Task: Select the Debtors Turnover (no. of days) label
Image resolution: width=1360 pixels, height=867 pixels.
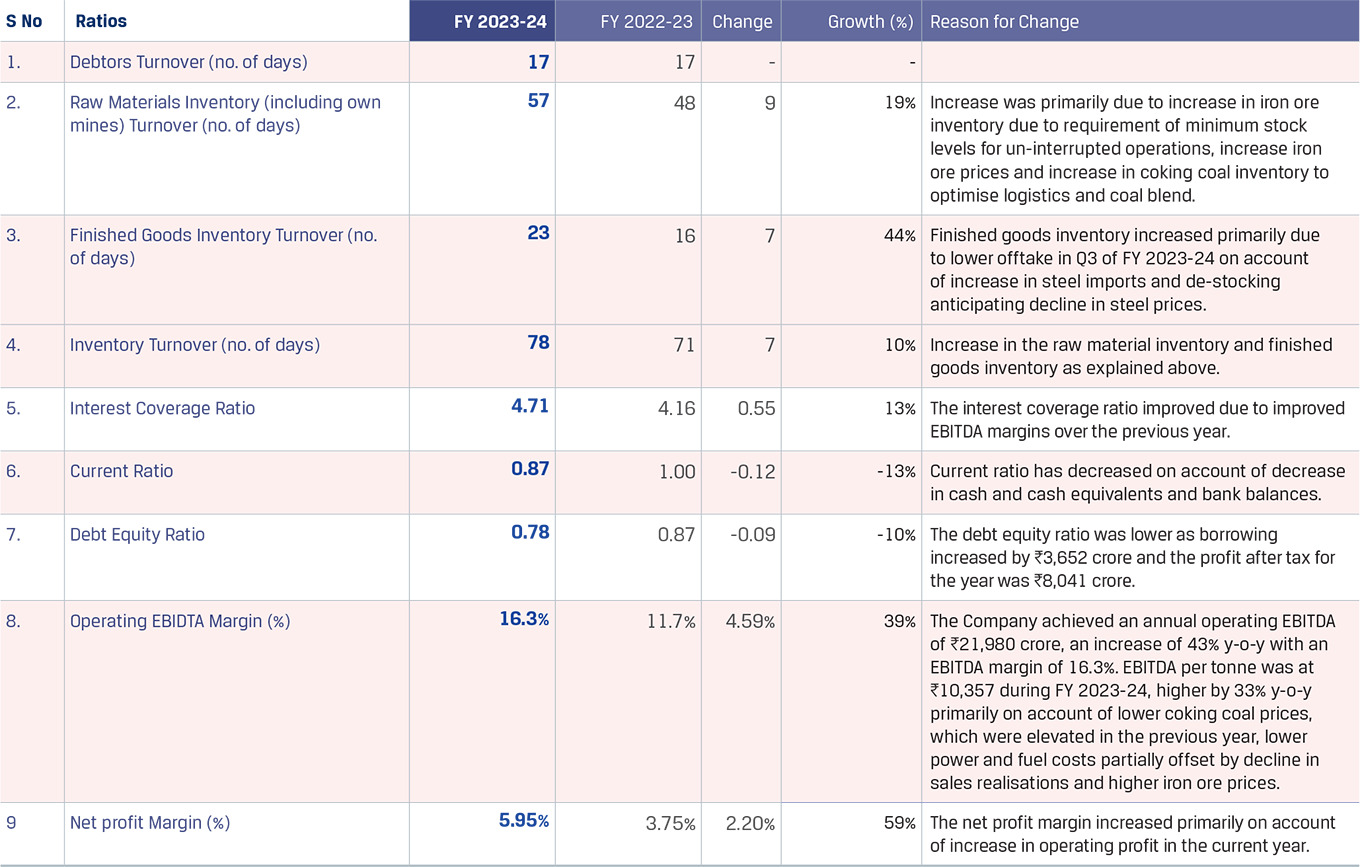Action: tap(188, 62)
